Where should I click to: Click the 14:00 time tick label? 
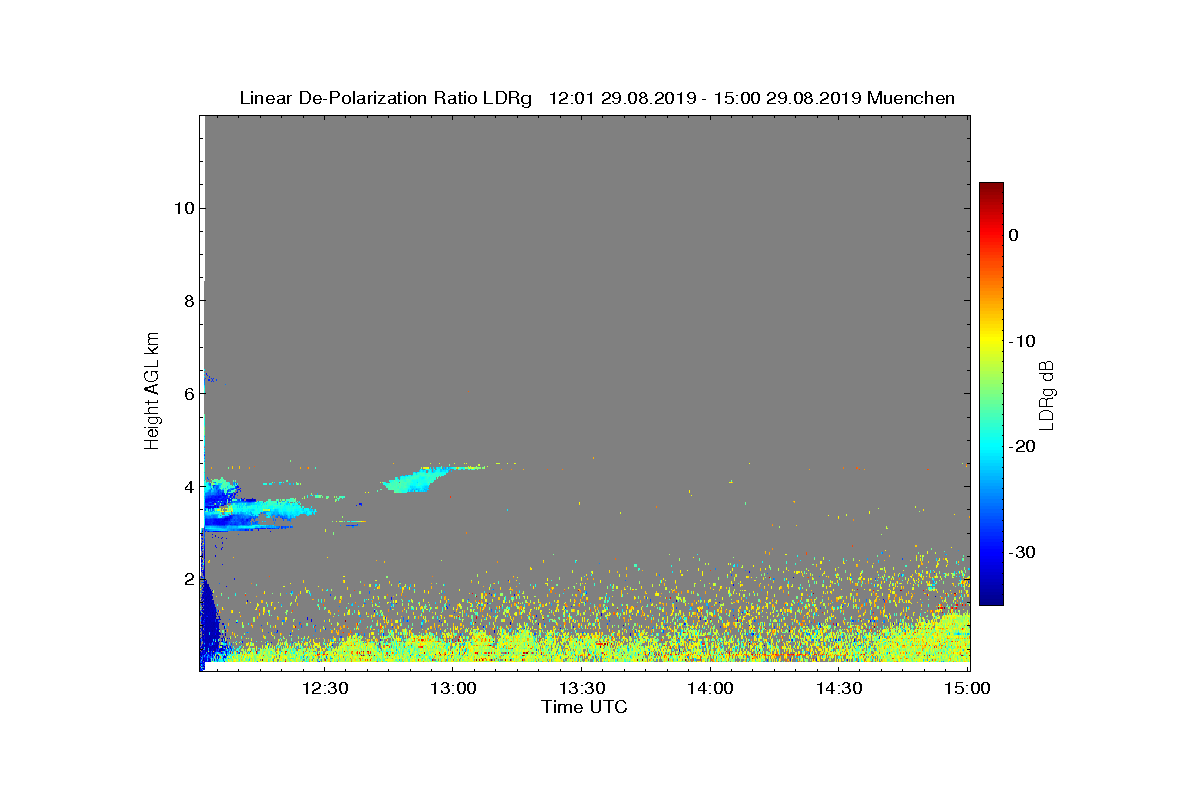(711, 688)
